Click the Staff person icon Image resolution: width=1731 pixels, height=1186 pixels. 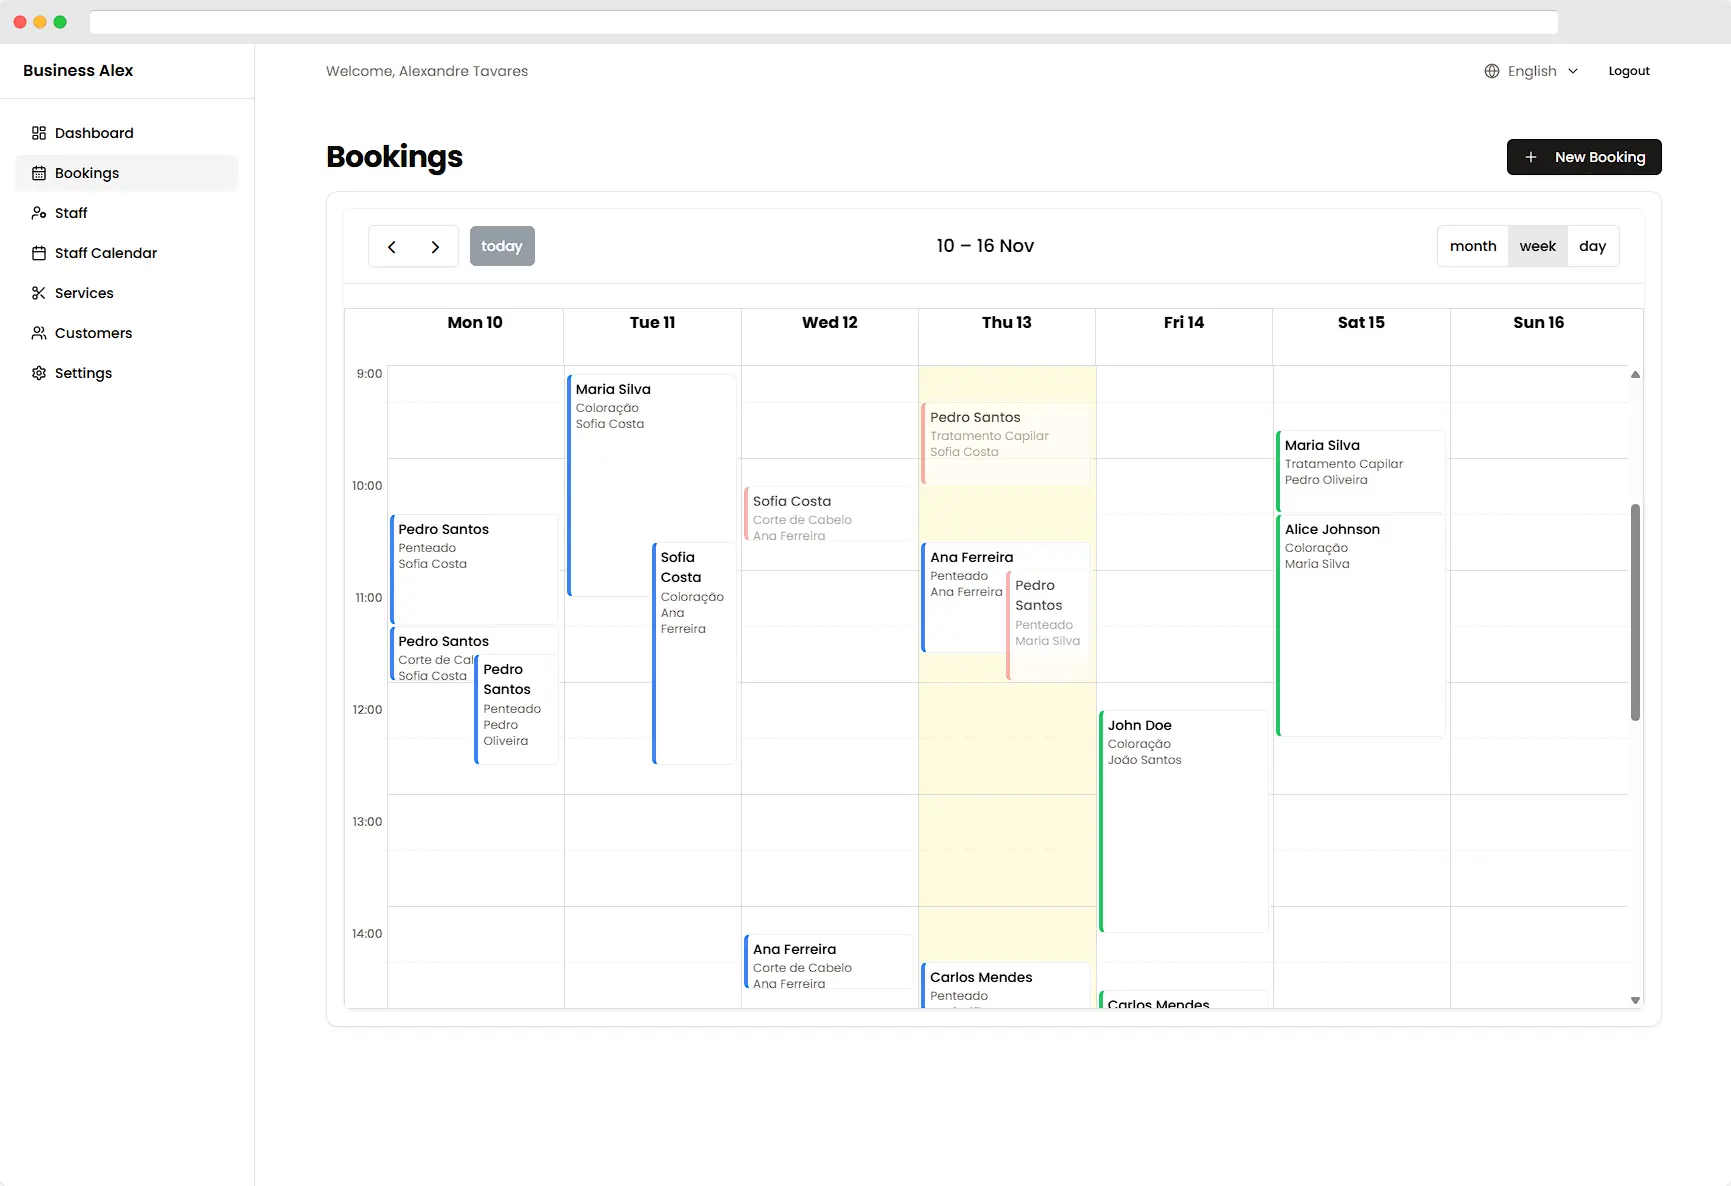point(39,213)
